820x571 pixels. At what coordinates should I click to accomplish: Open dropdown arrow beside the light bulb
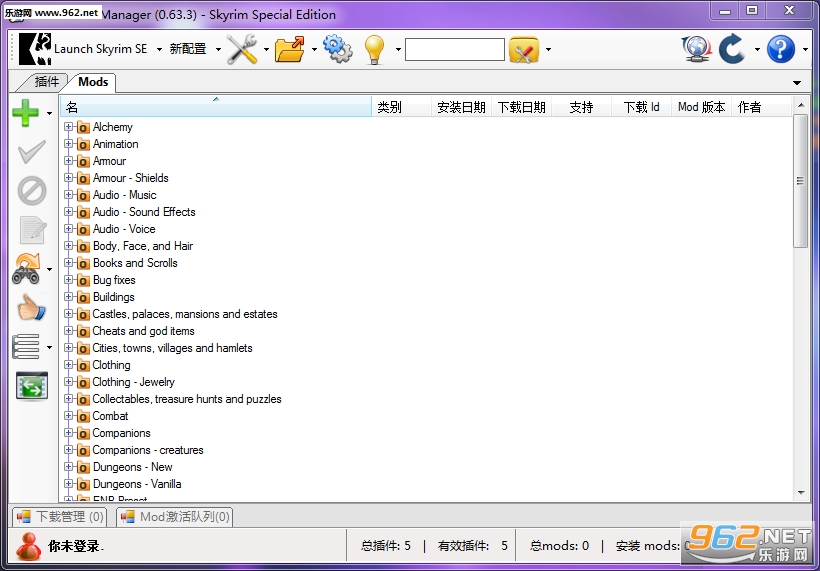[x=398, y=50]
